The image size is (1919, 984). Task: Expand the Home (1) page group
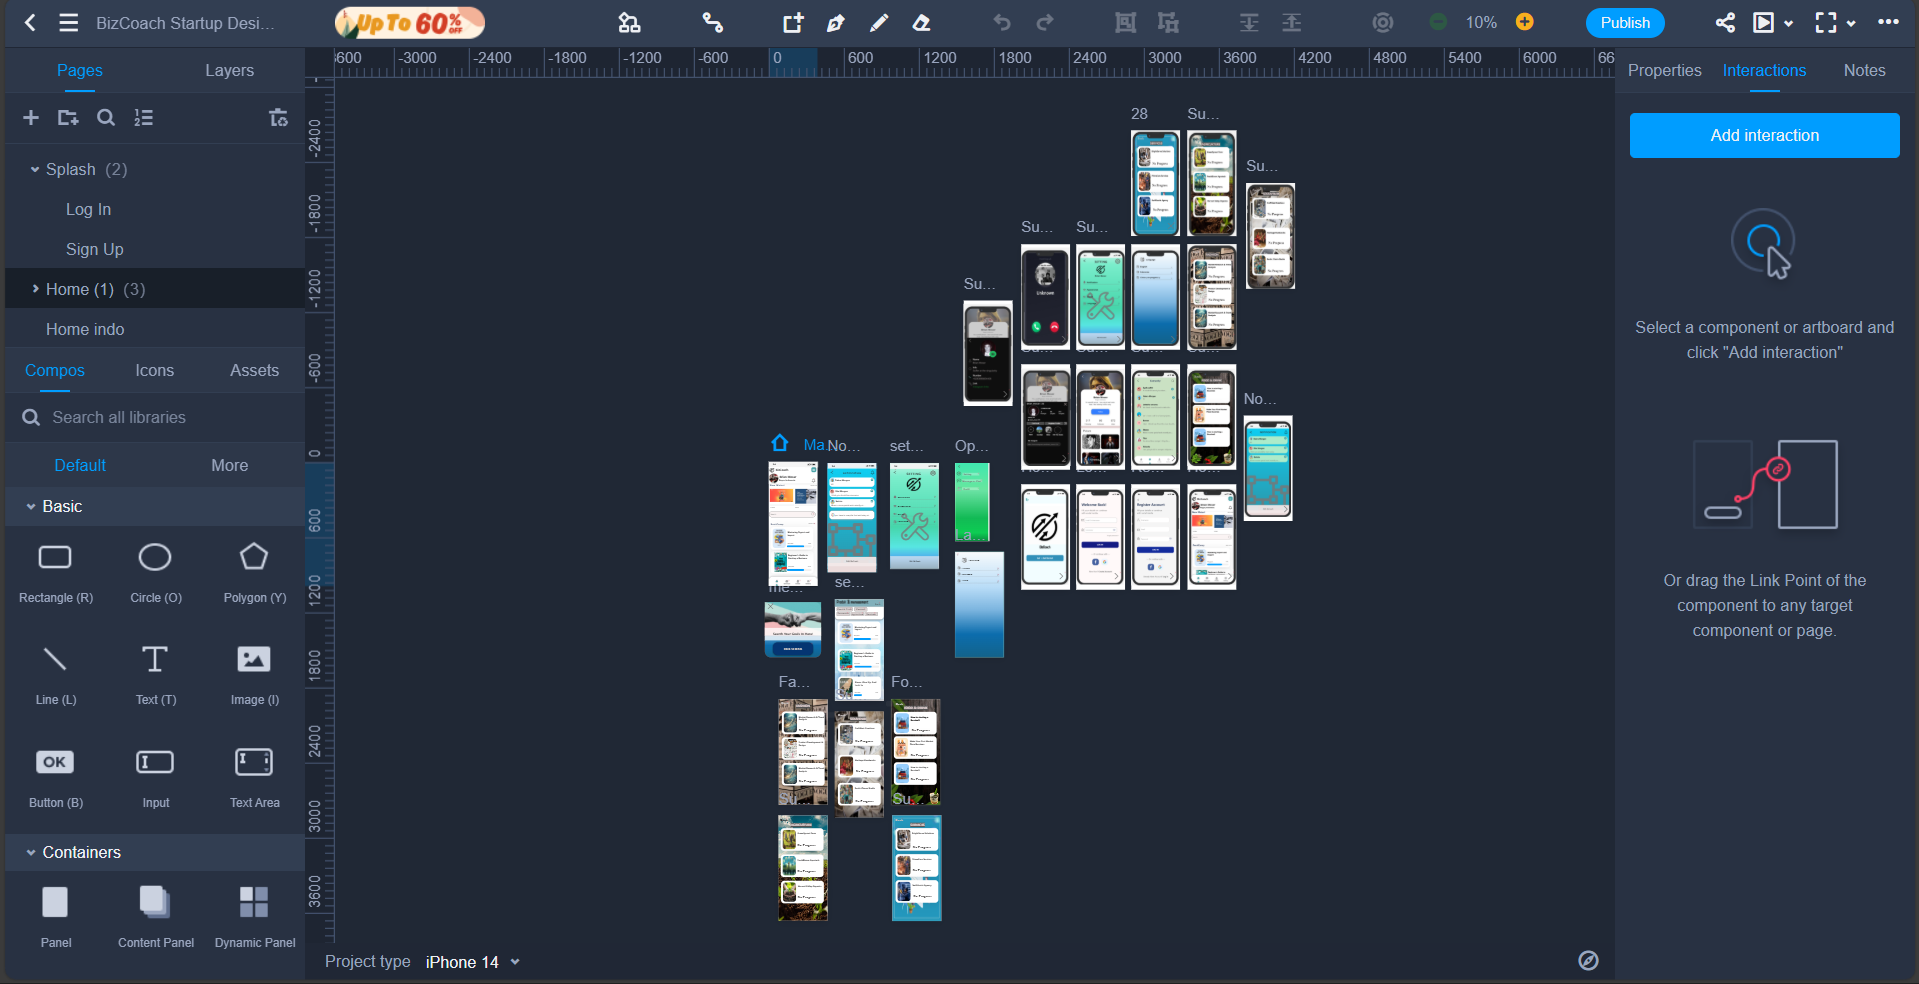tap(35, 289)
